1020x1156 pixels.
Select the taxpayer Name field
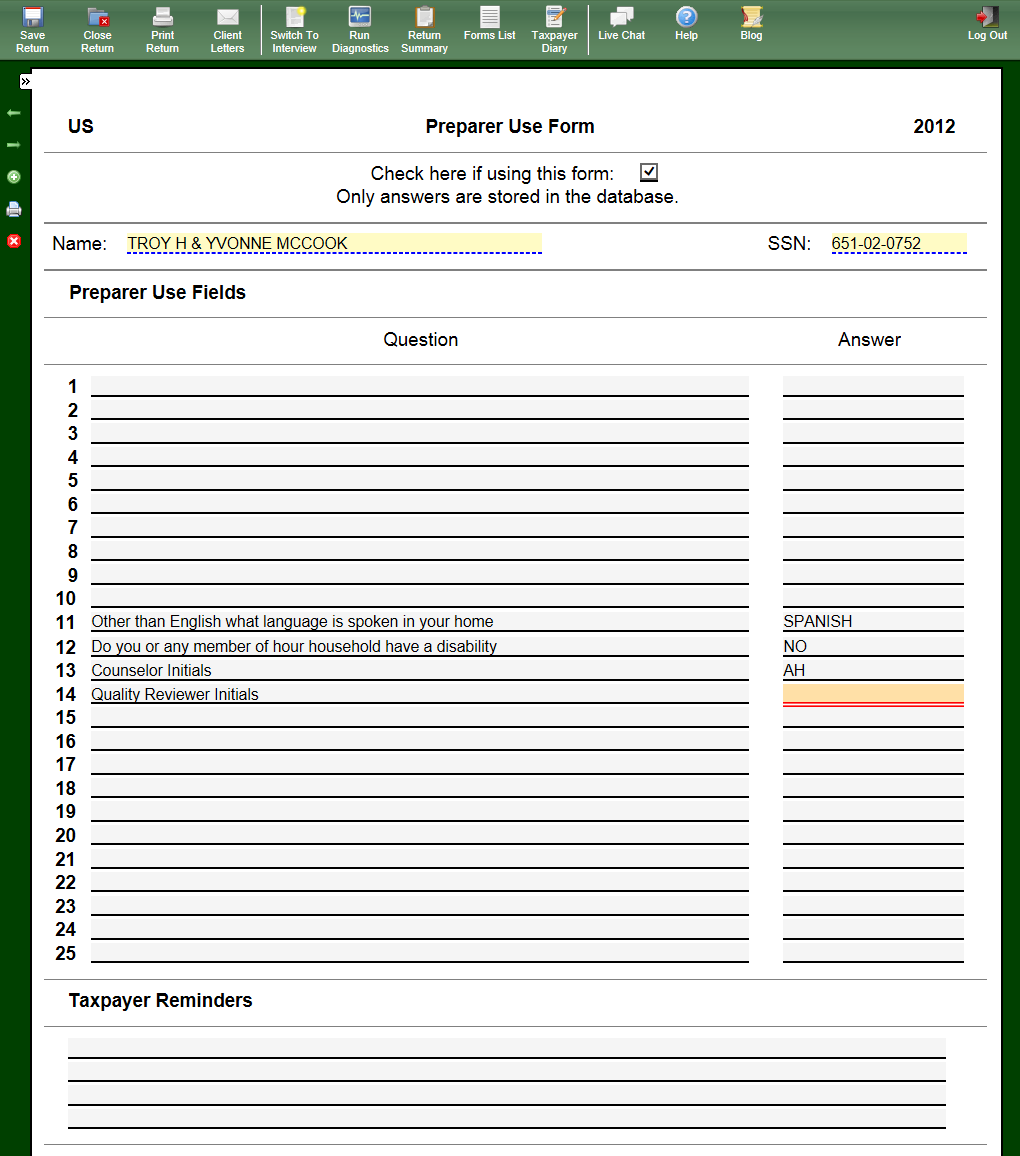334,243
